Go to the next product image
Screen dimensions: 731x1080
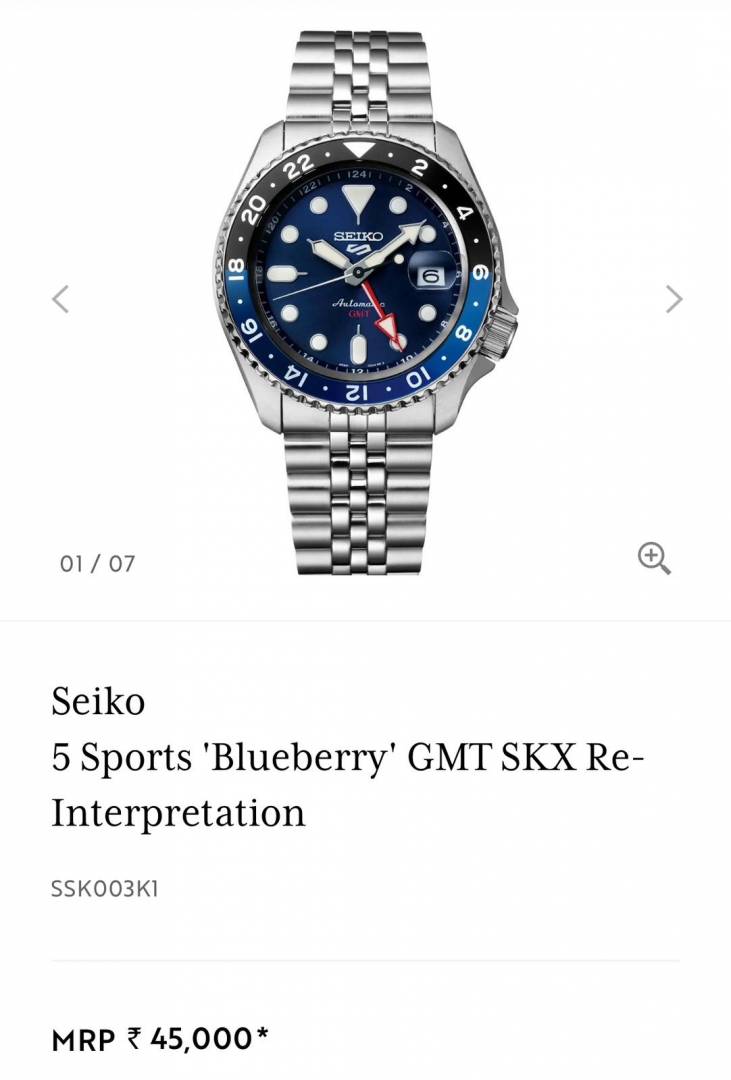click(674, 298)
